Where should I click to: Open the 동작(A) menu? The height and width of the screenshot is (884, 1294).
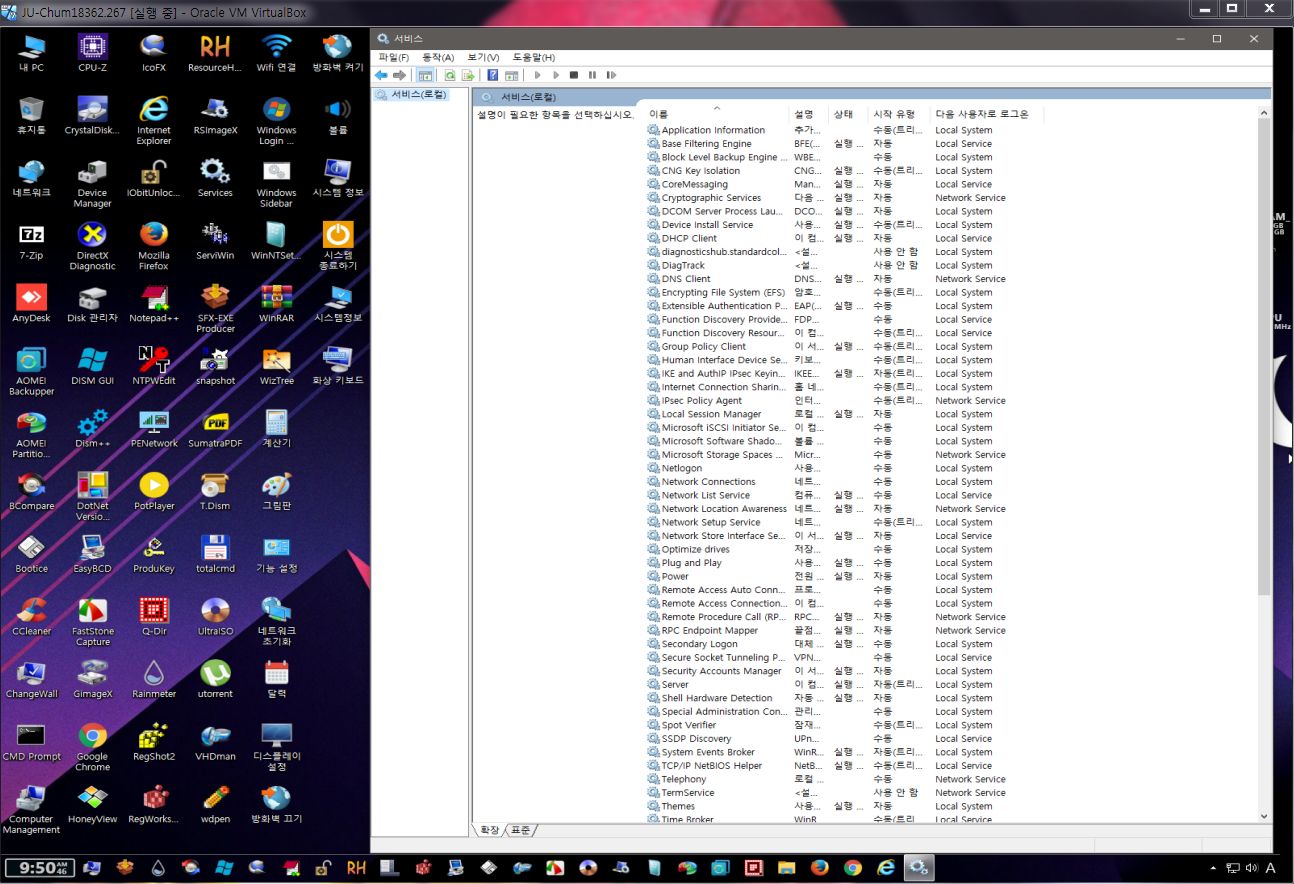point(438,57)
